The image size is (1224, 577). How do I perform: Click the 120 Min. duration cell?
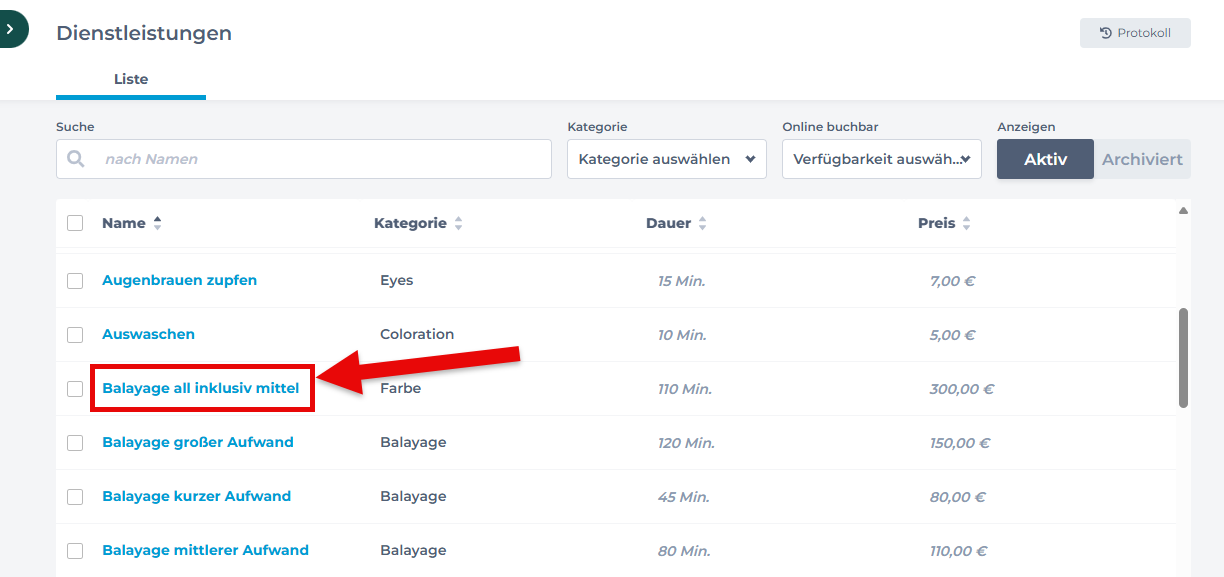point(686,443)
